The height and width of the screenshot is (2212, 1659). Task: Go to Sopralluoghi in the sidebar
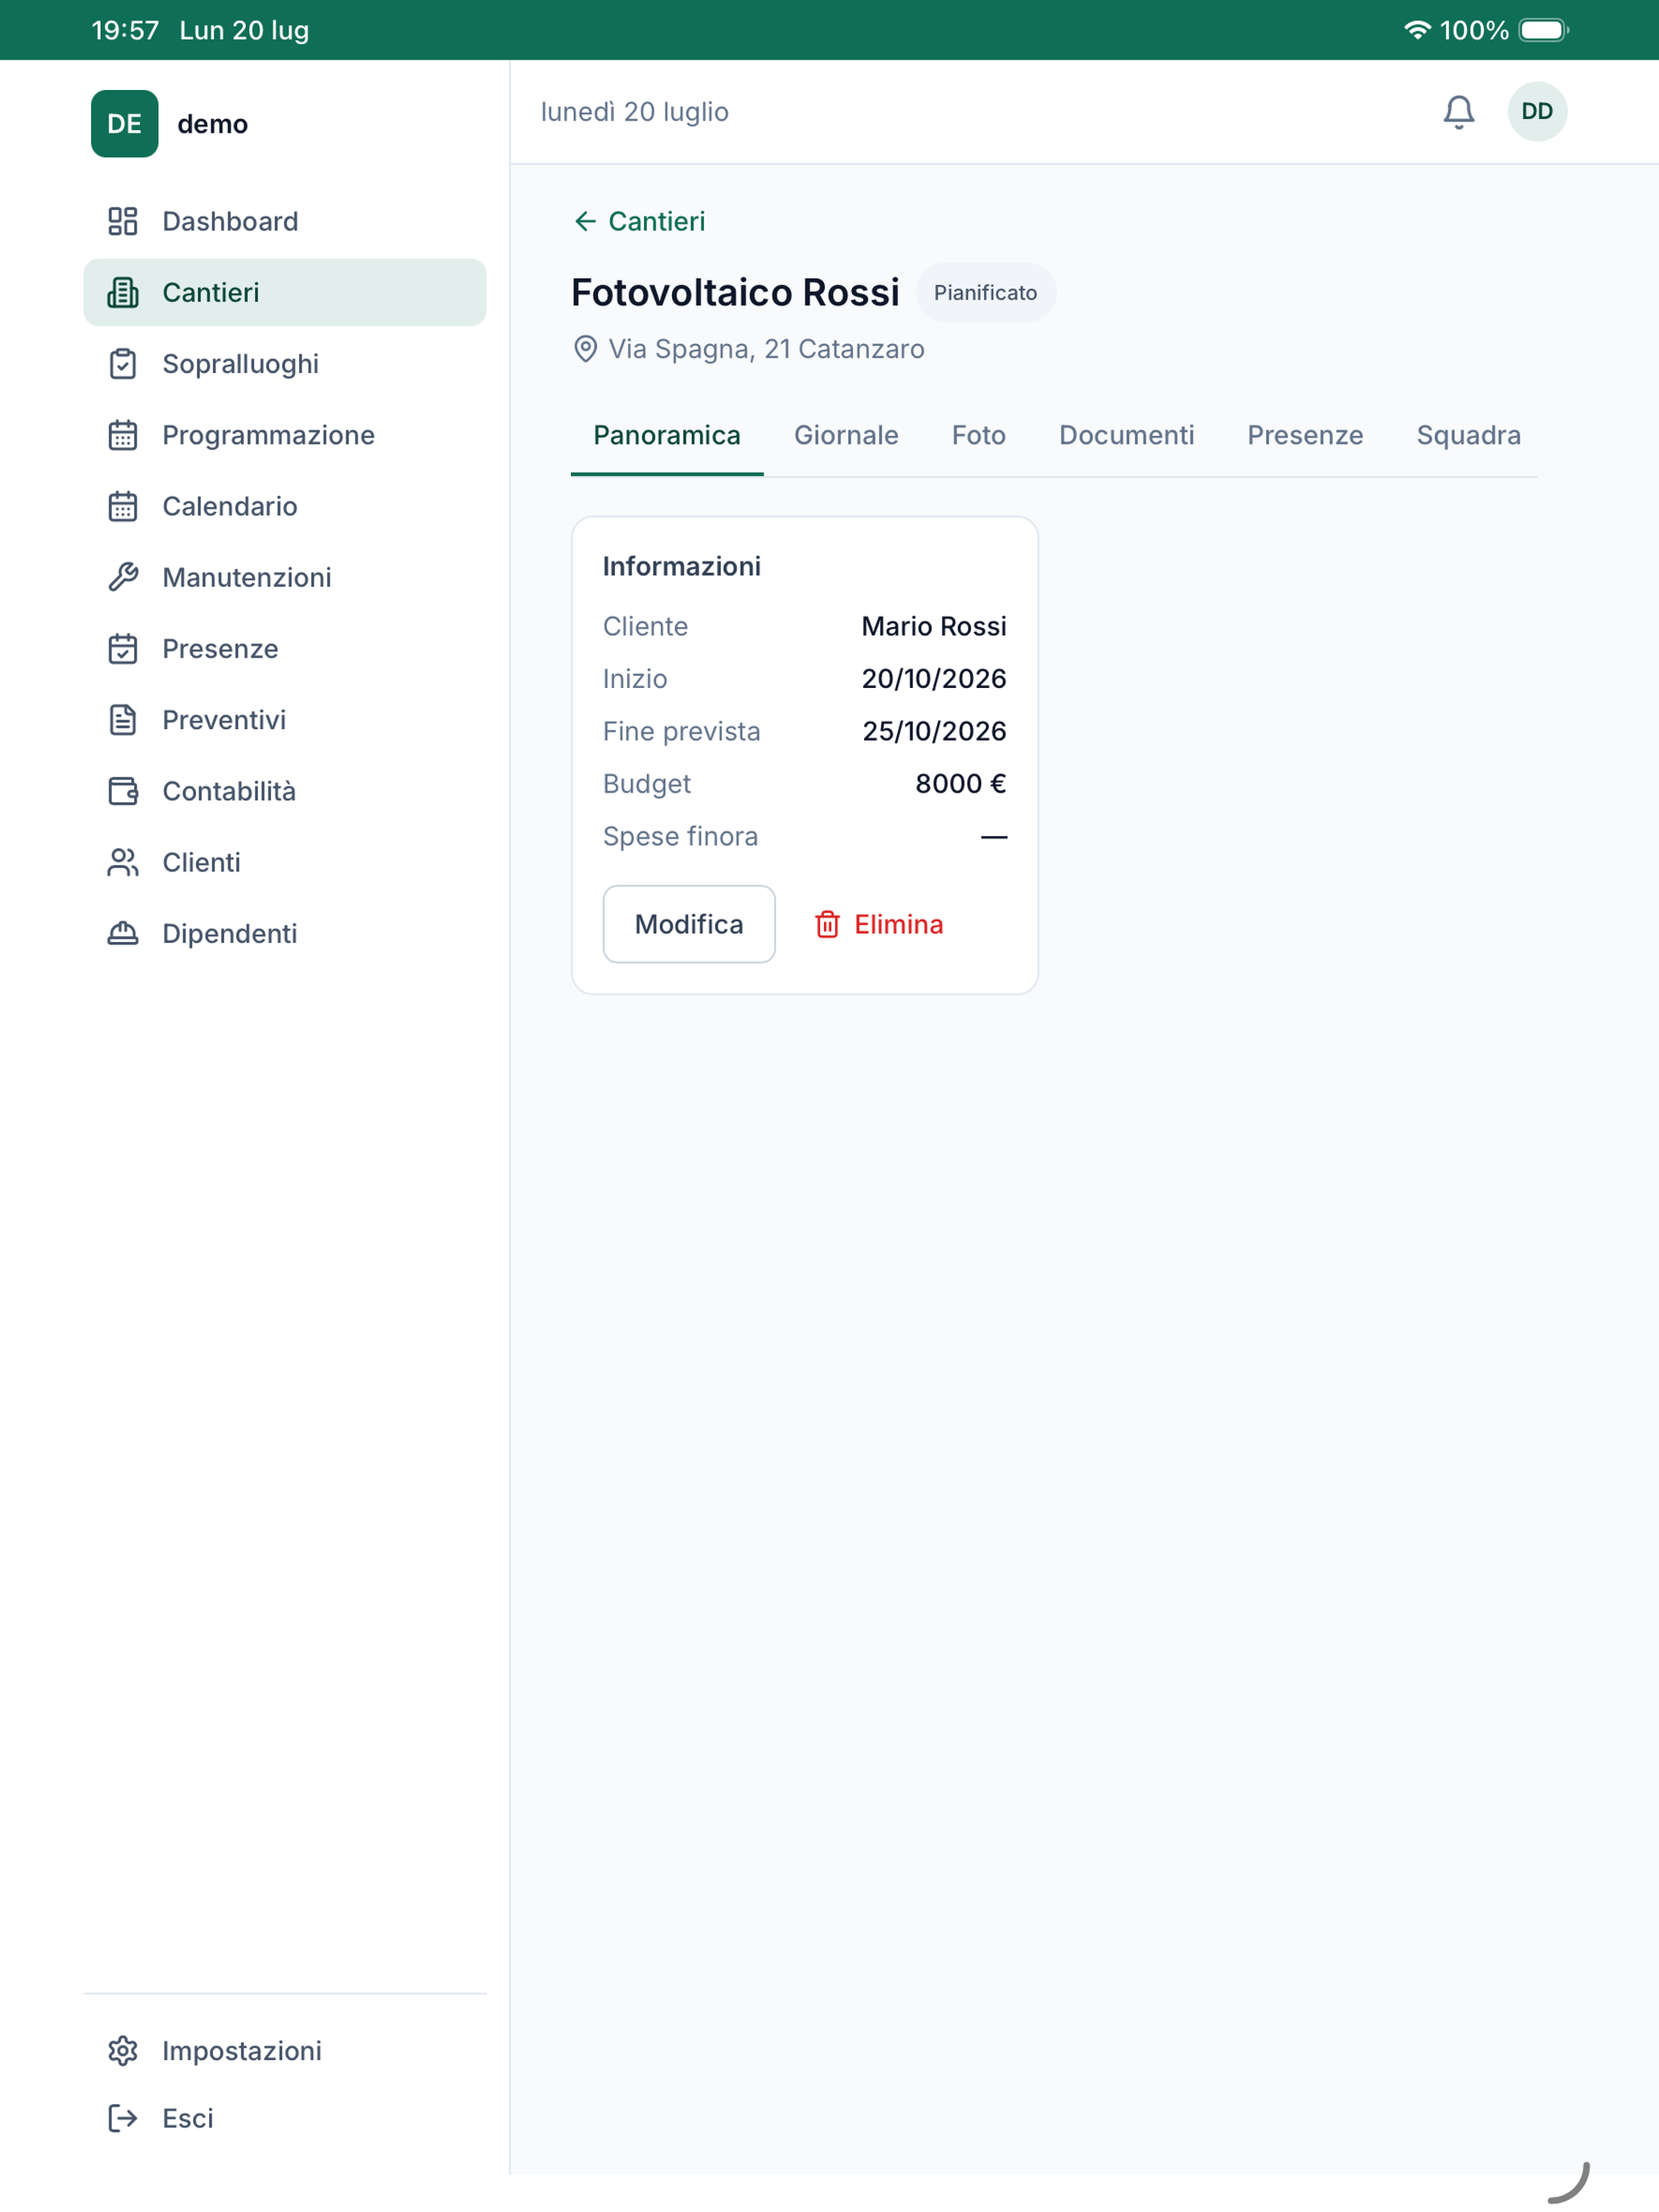tap(285, 363)
